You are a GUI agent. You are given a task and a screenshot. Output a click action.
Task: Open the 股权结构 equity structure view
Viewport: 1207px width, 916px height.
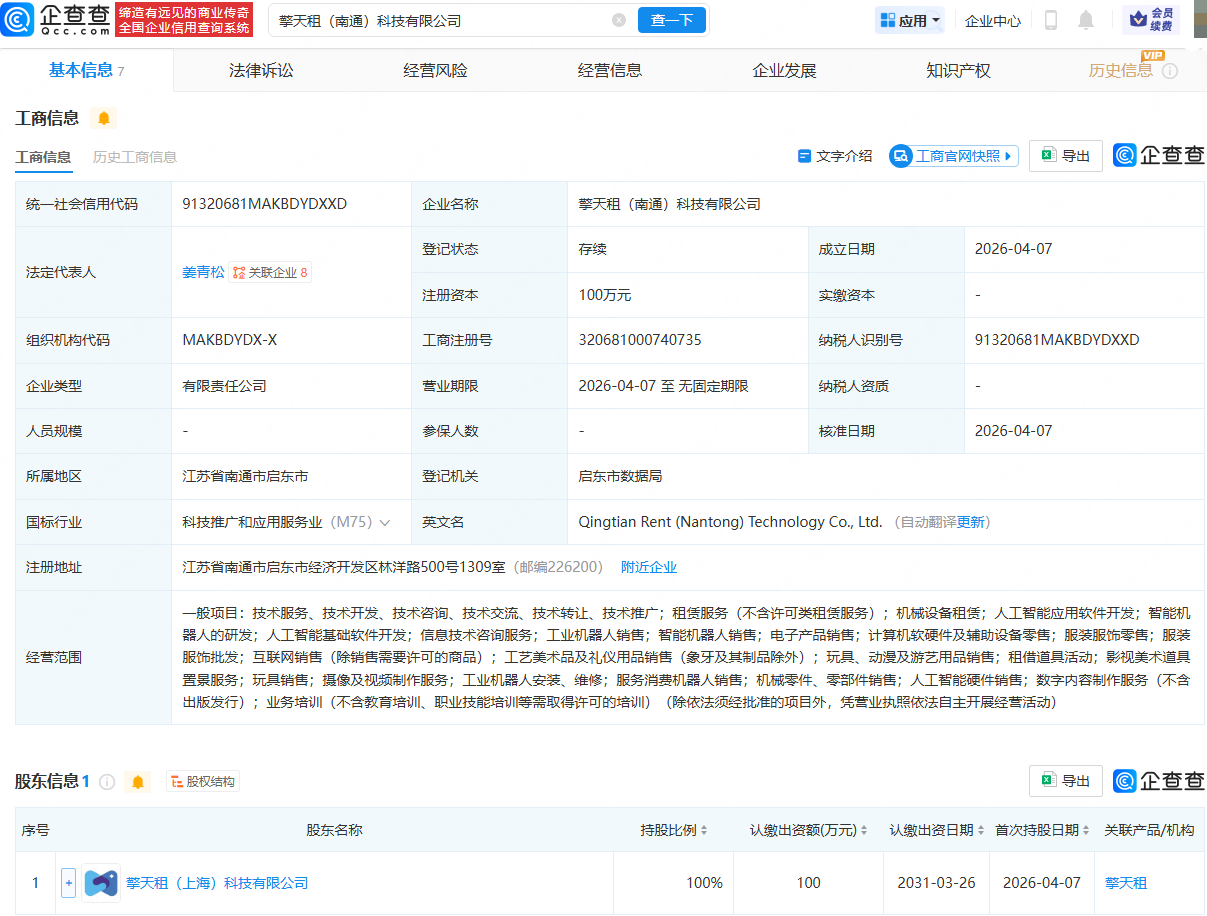[x=203, y=781]
